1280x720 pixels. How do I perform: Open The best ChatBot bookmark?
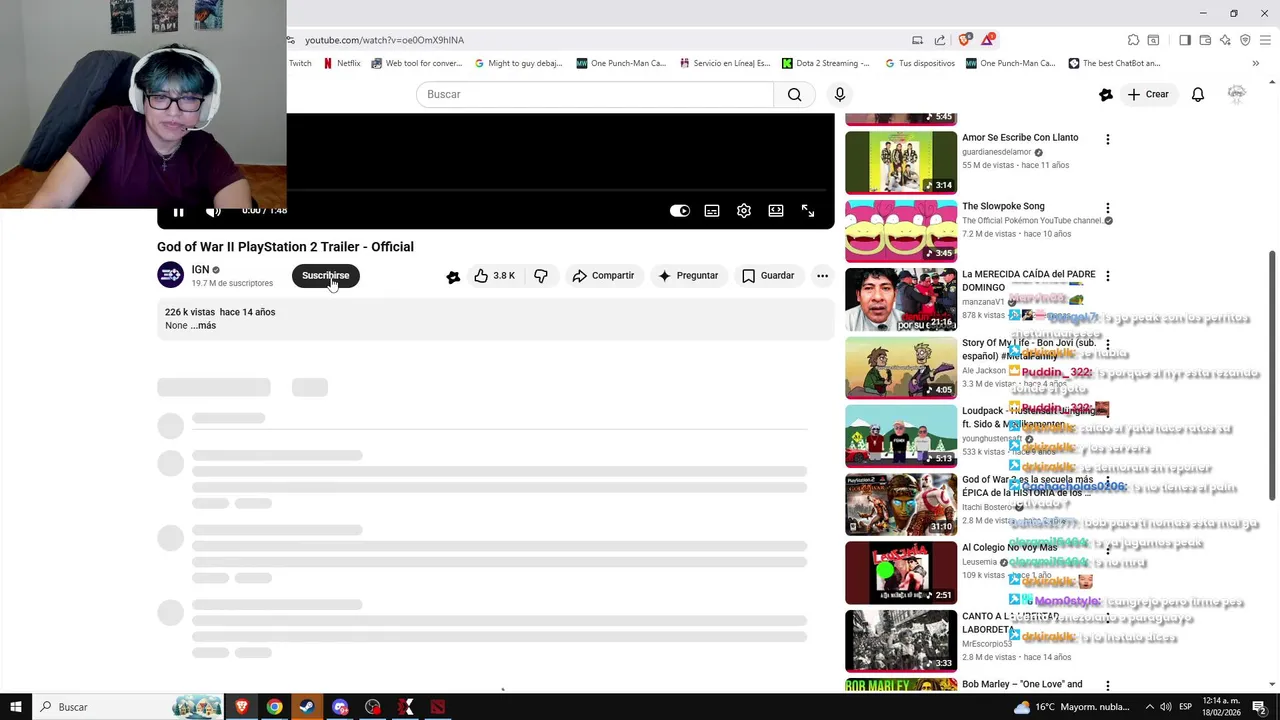[x=1114, y=63]
